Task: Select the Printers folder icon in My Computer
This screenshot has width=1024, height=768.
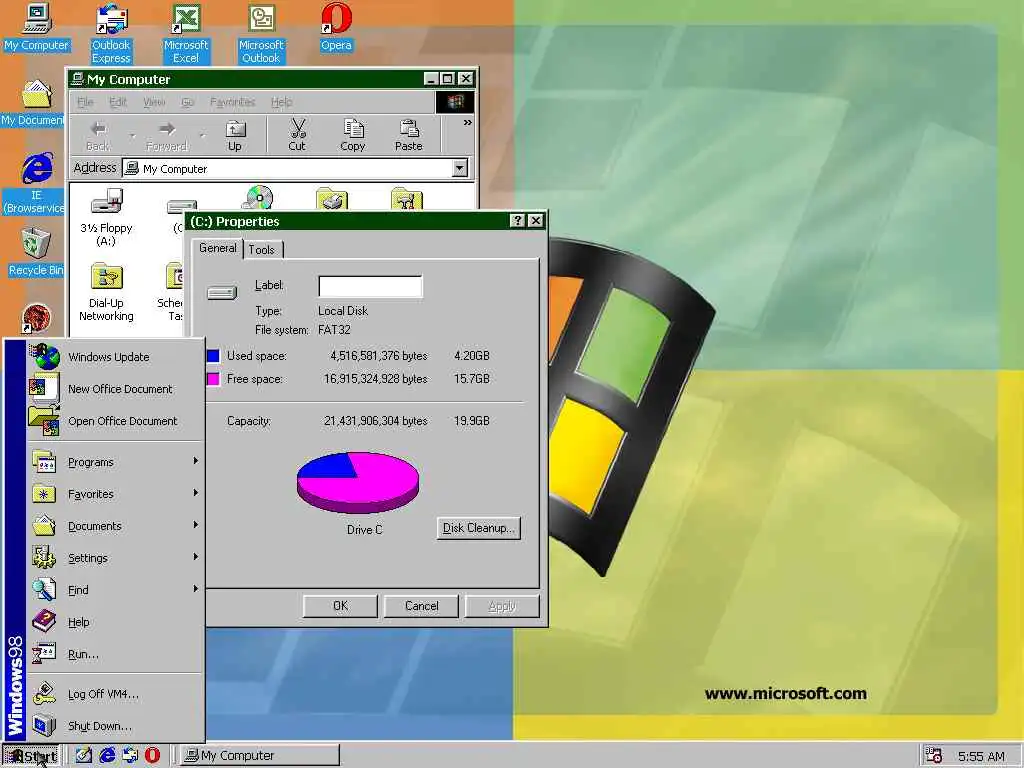Action: [x=332, y=199]
